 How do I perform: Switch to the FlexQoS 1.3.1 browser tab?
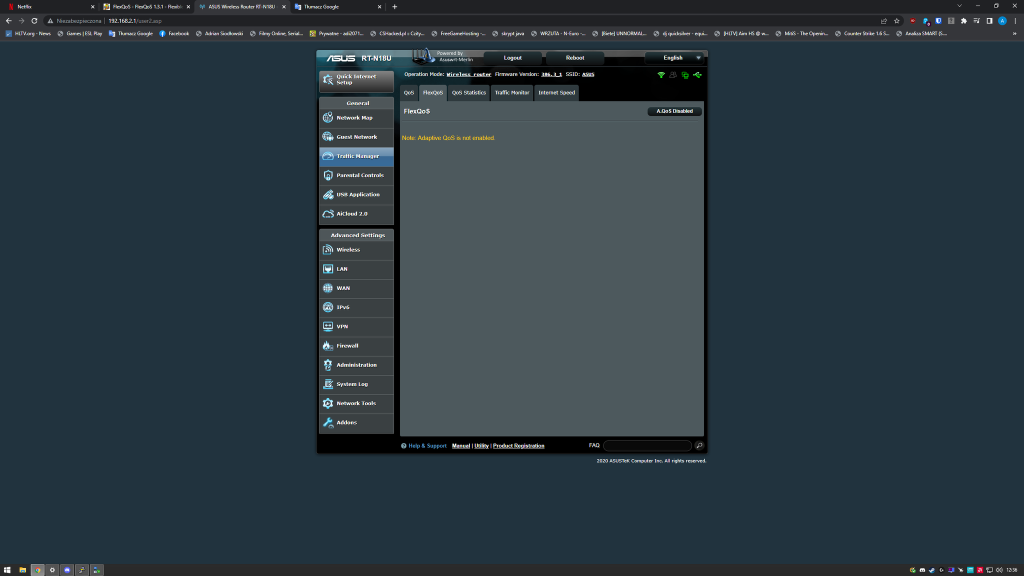(x=145, y=7)
